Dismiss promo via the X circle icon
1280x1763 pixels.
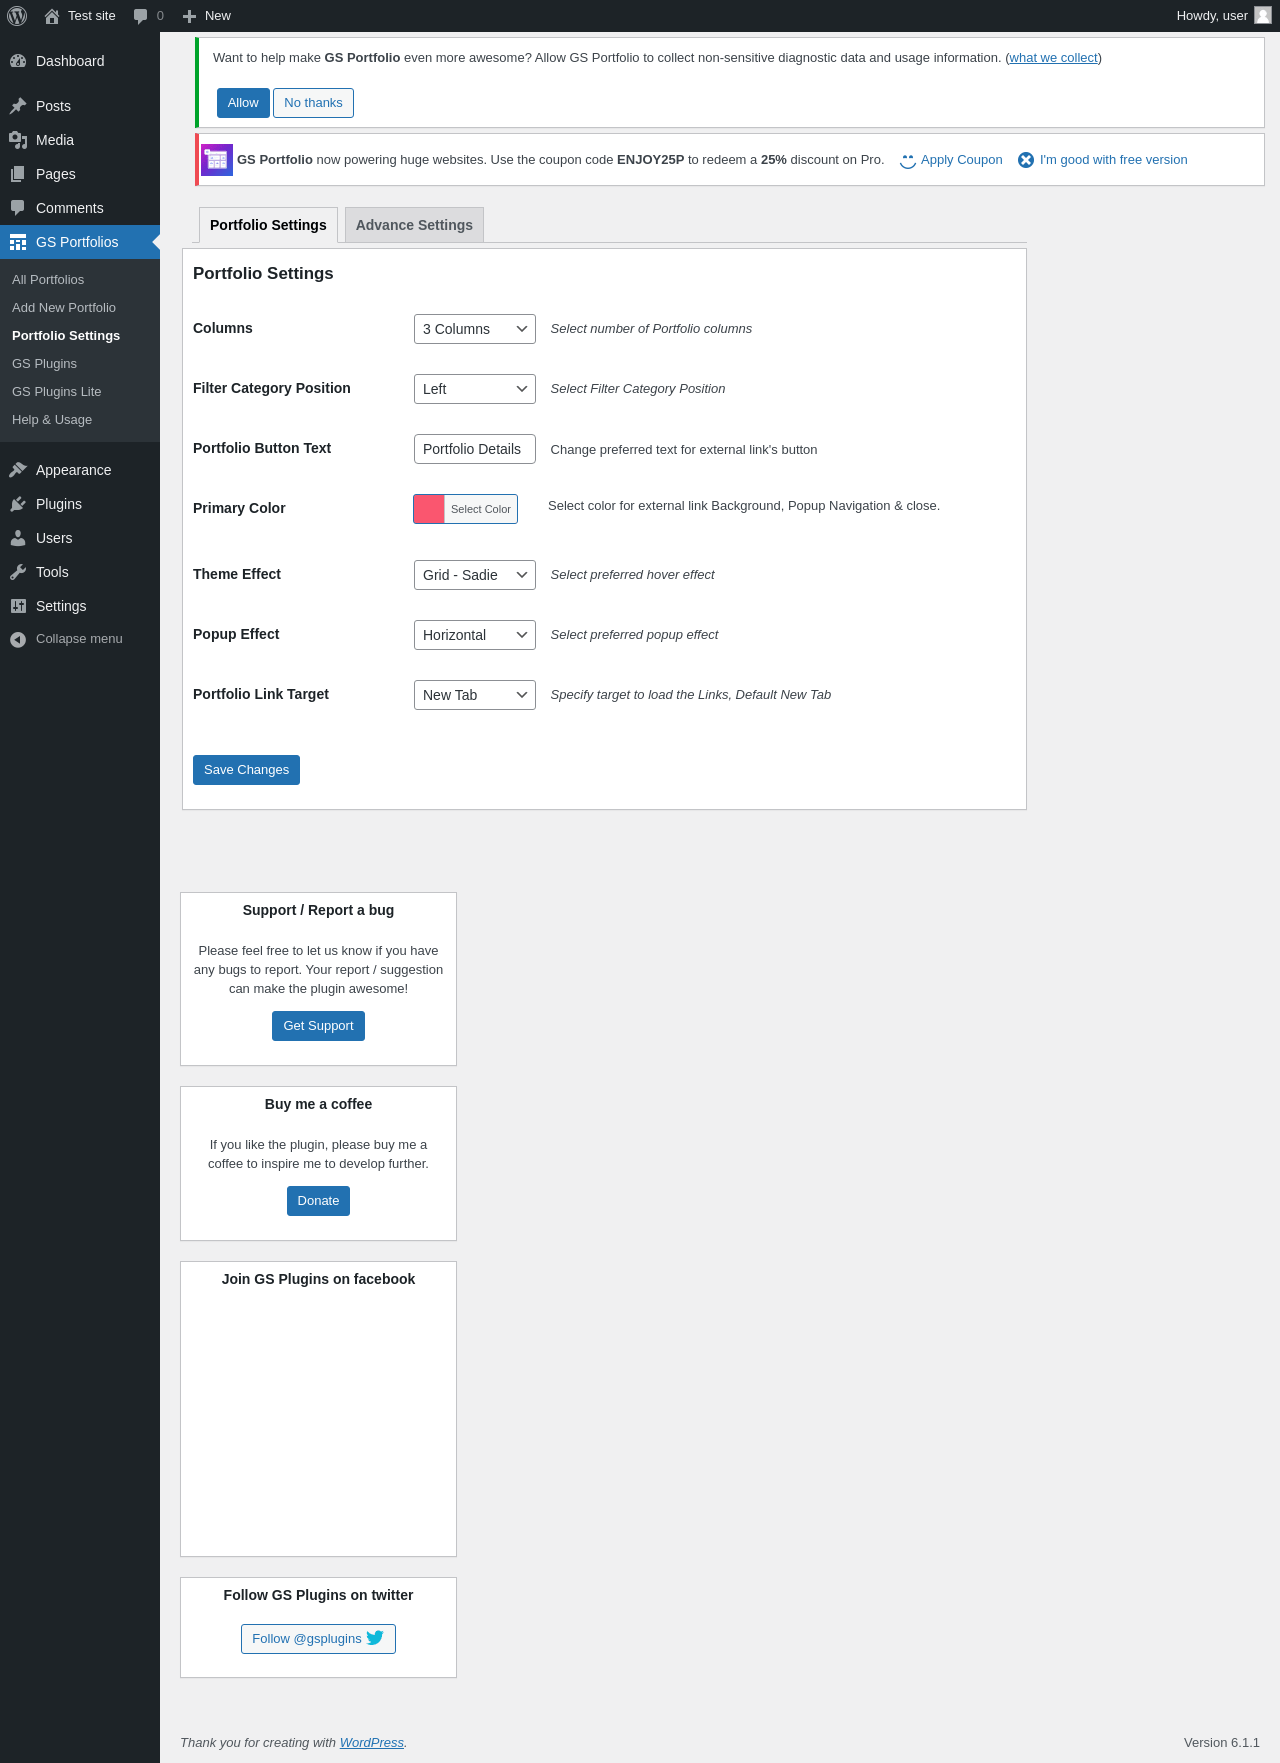(x=1026, y=160)
